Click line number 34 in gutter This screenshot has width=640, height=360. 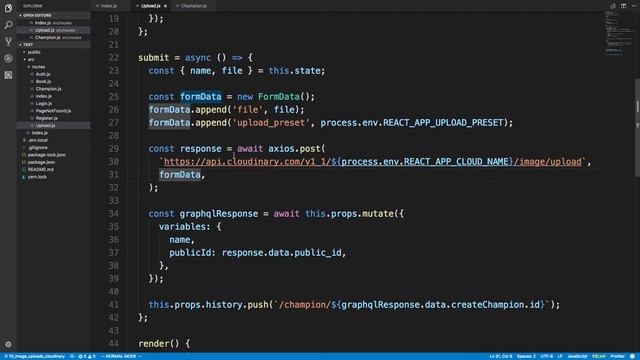(x=113, y=213)
